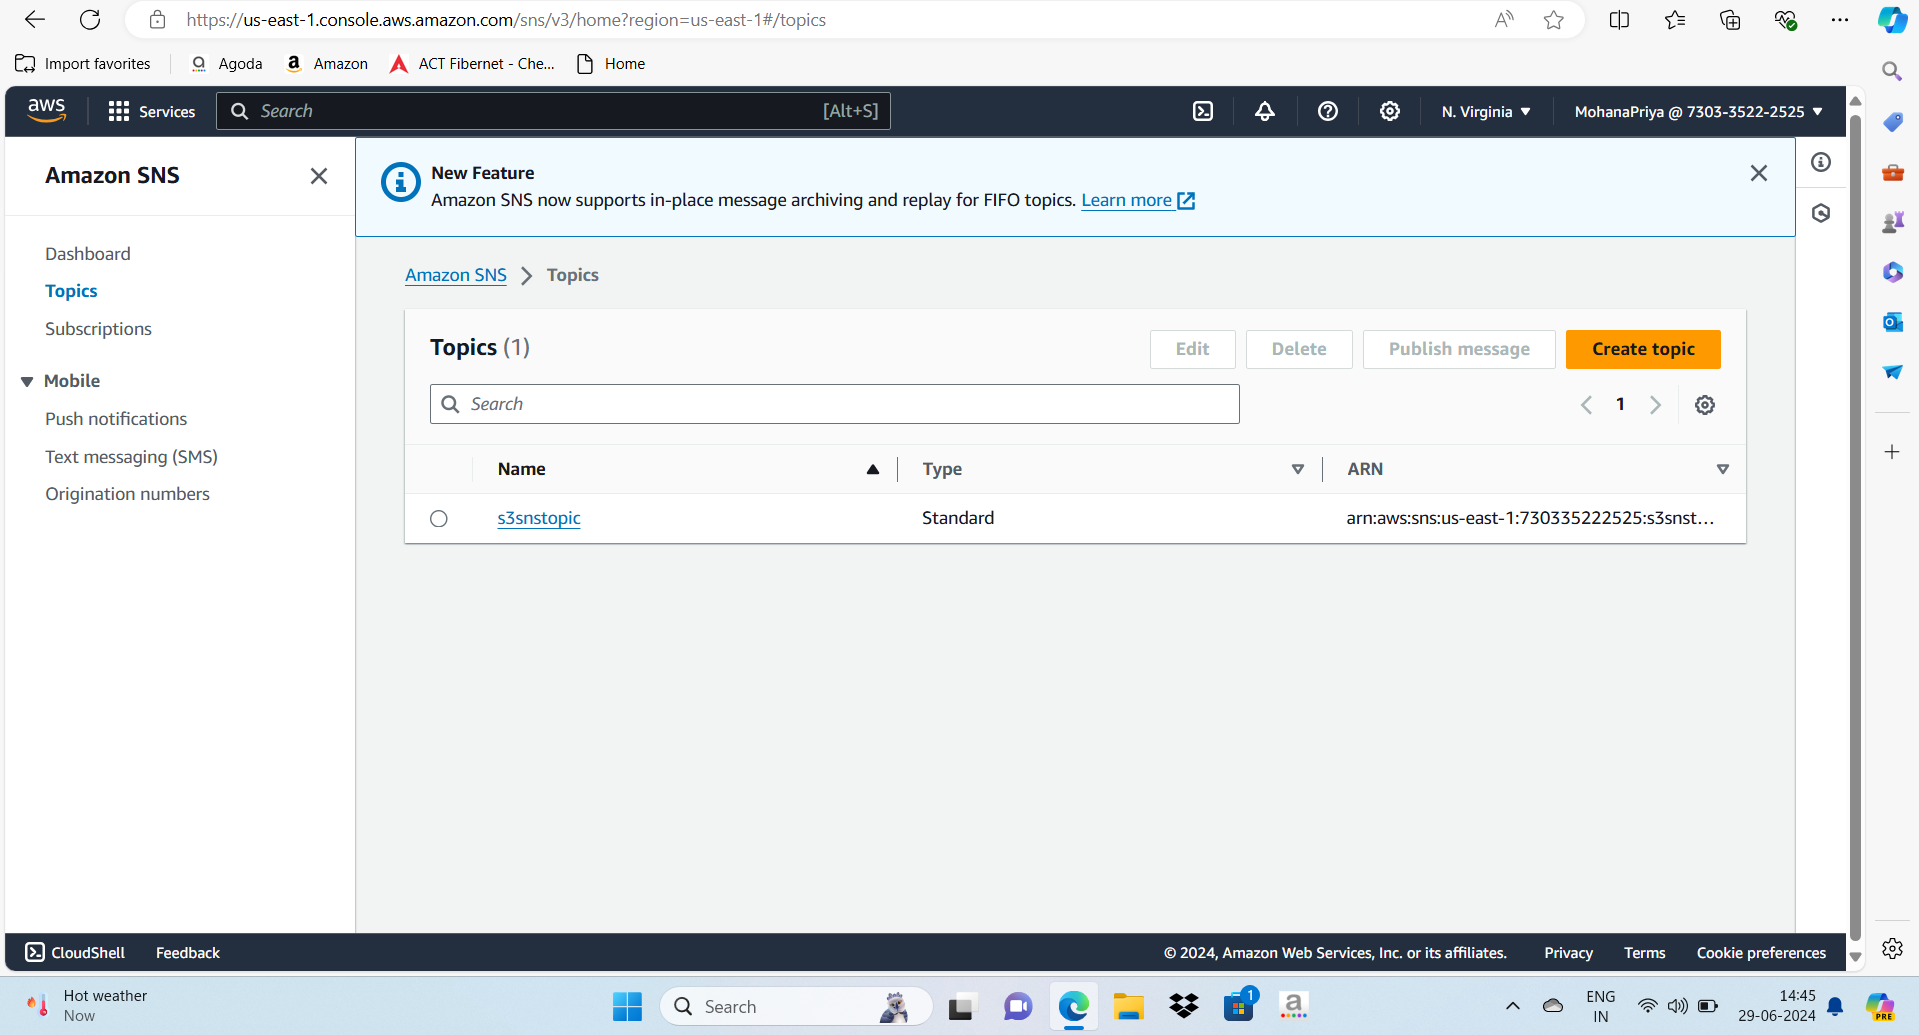This screenshot has width=1919, height=1035.
Task: Select the s3snstopic radio button
Action: point(439,519)
